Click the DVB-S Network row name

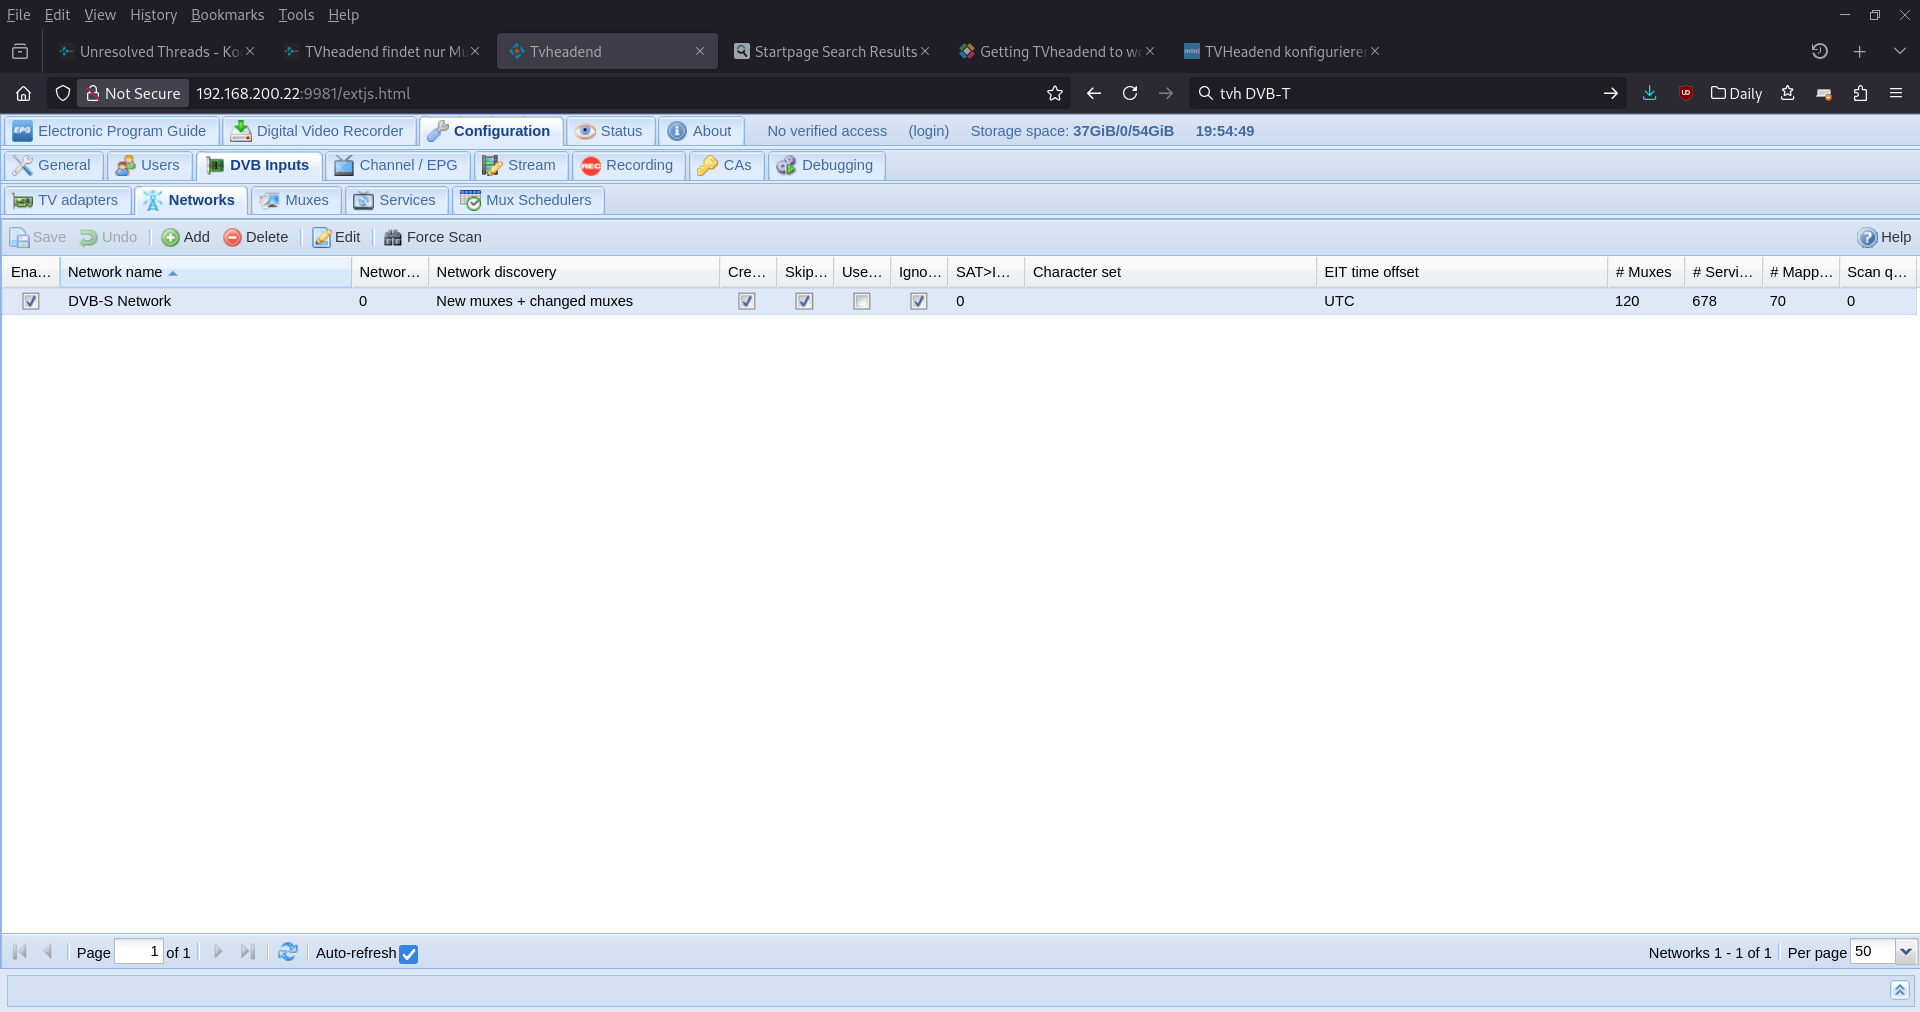coord(119,301)
